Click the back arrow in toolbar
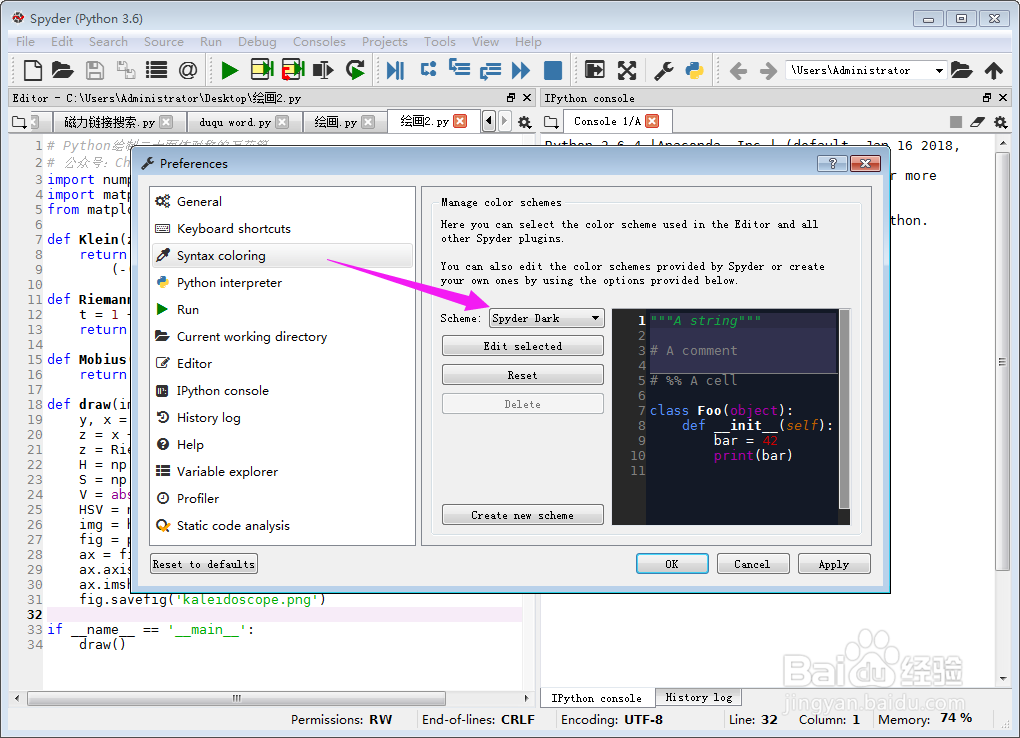 point(738,70)
